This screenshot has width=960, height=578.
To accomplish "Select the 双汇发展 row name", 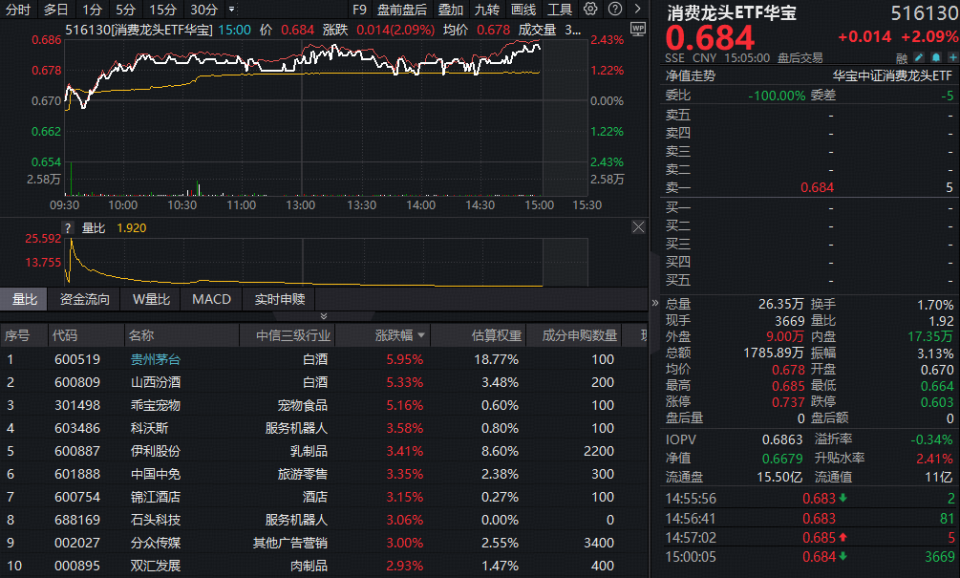I will (156, 566).
